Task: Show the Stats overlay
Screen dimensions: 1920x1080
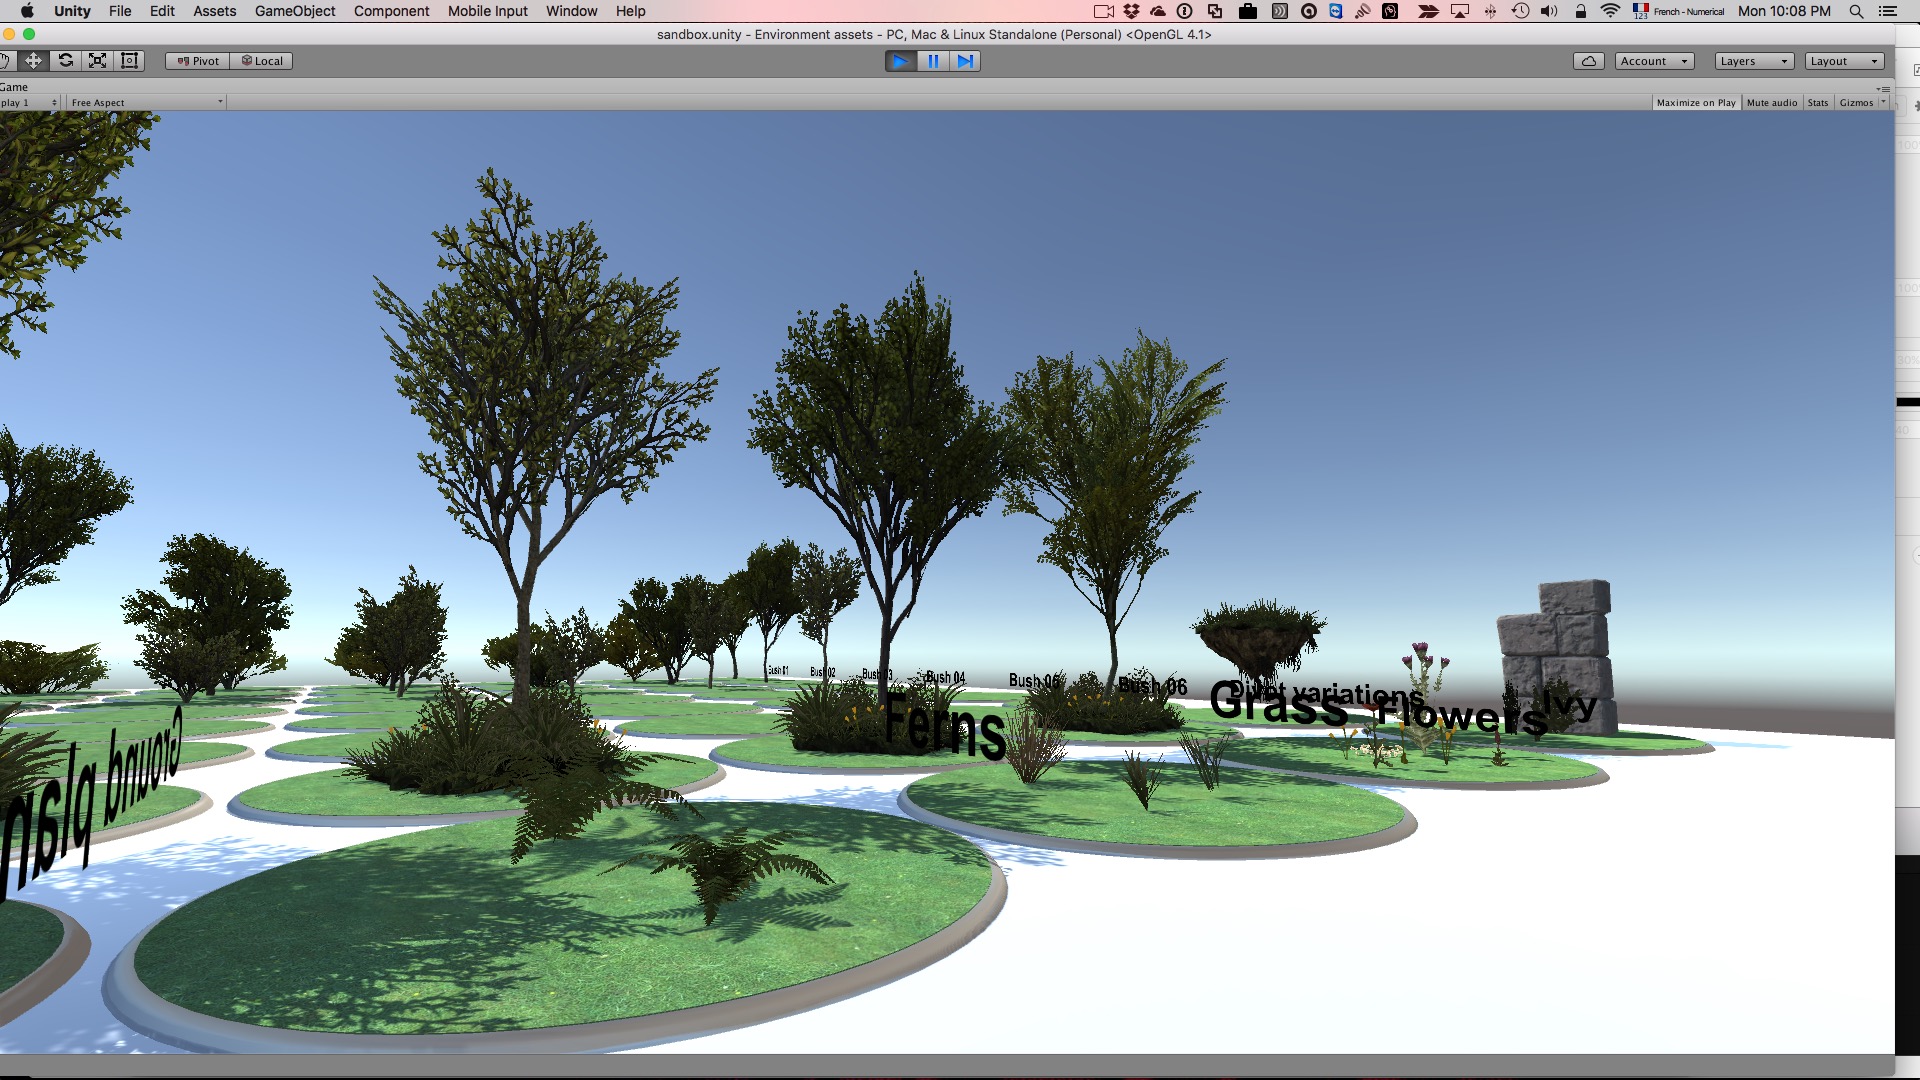Action: click(1818, 103)
